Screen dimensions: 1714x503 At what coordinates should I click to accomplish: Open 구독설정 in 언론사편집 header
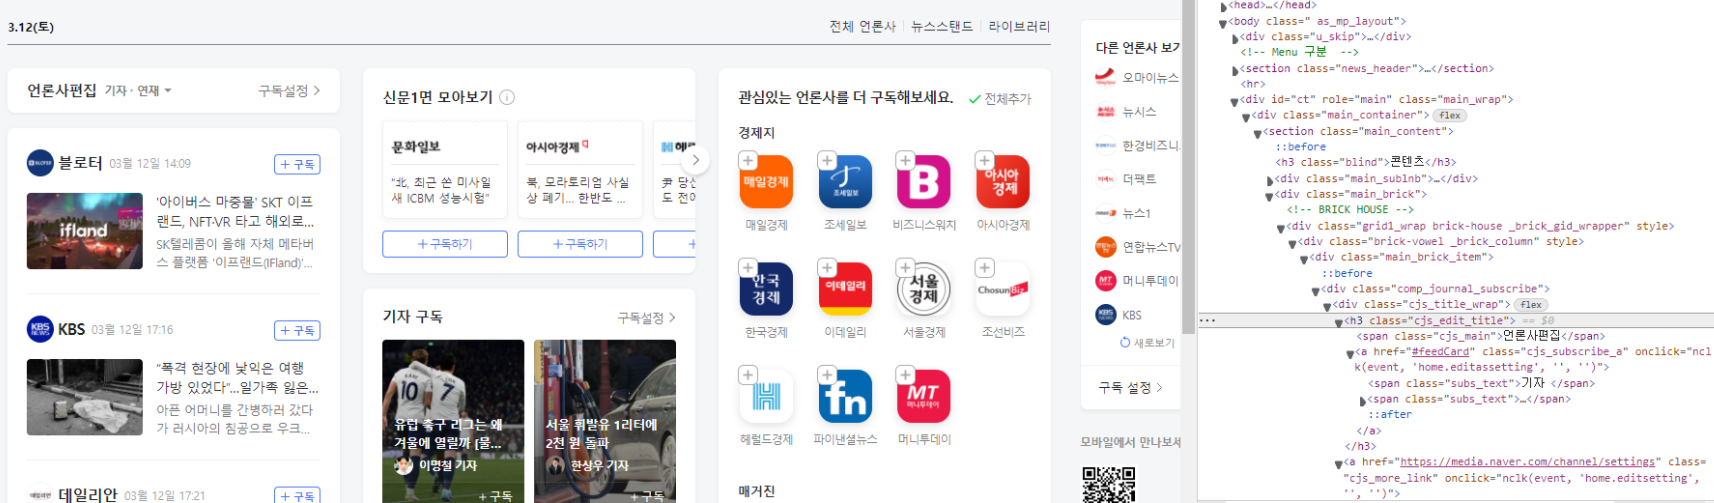point(289,91)
